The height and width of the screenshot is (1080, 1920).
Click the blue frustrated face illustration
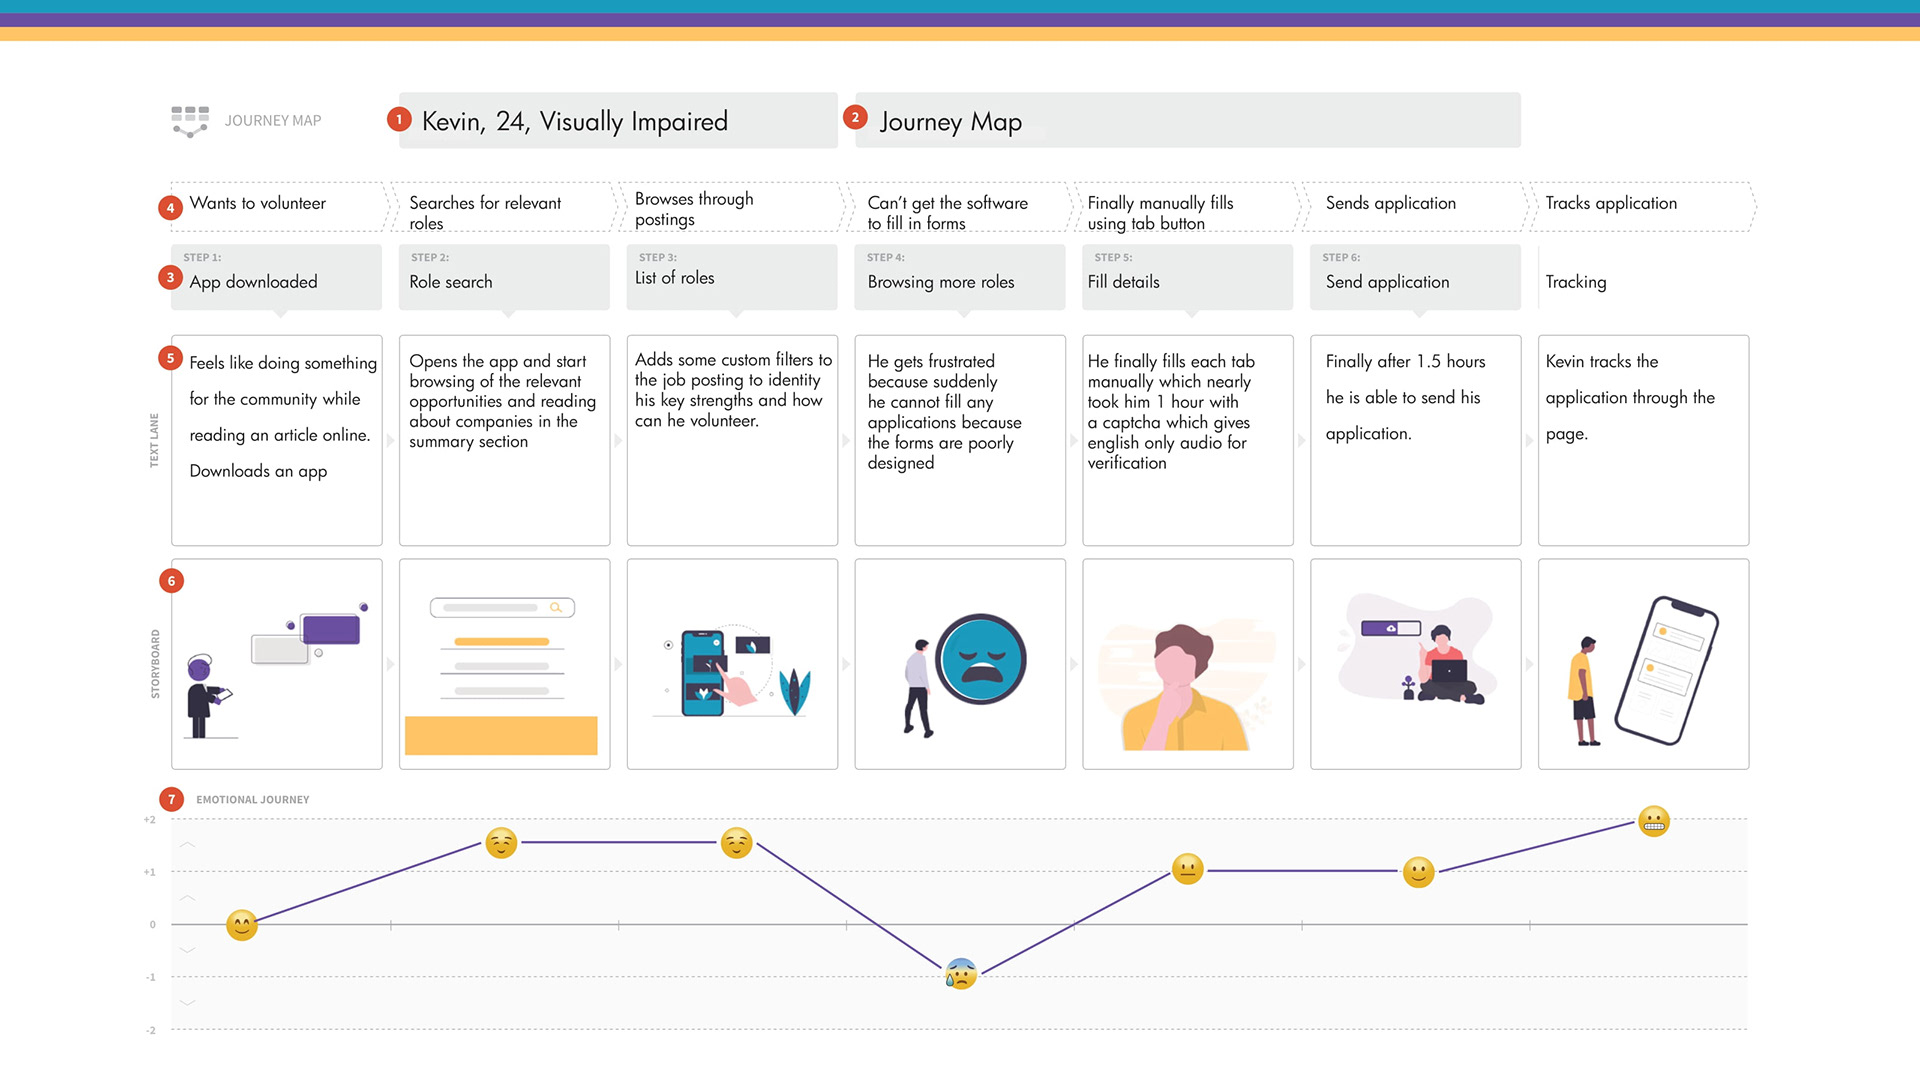(982, 660)
